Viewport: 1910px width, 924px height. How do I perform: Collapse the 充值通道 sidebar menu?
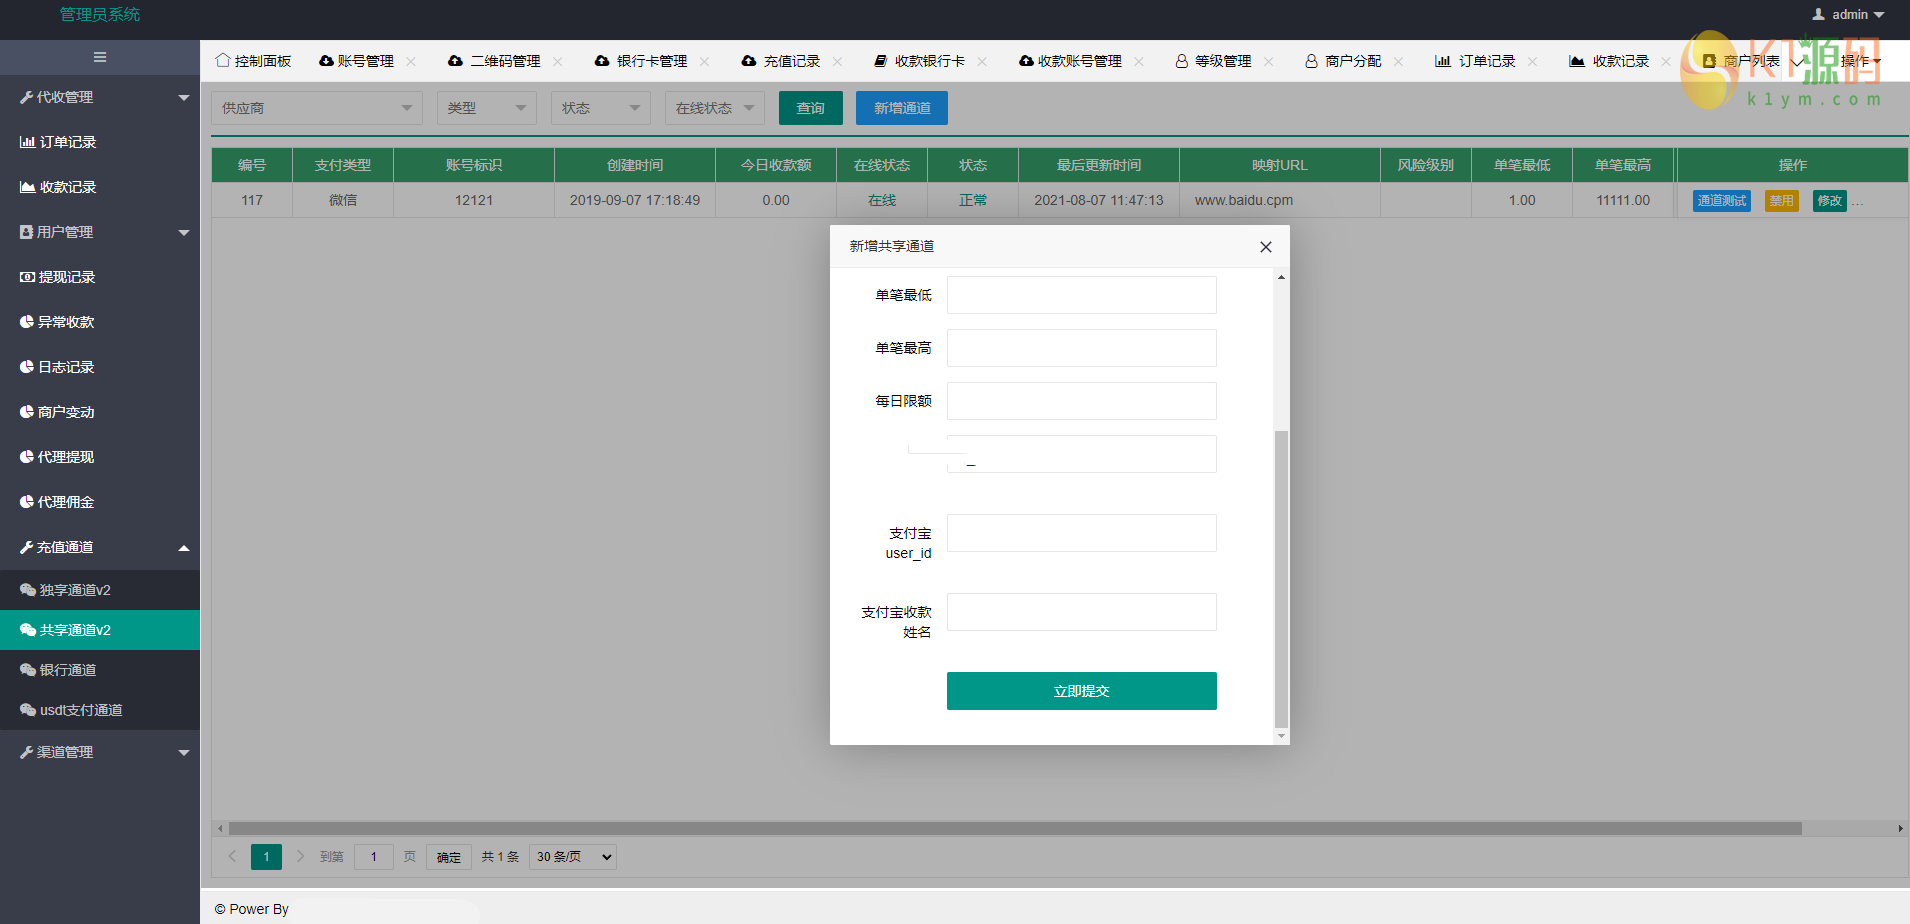(x=183, y=547)
